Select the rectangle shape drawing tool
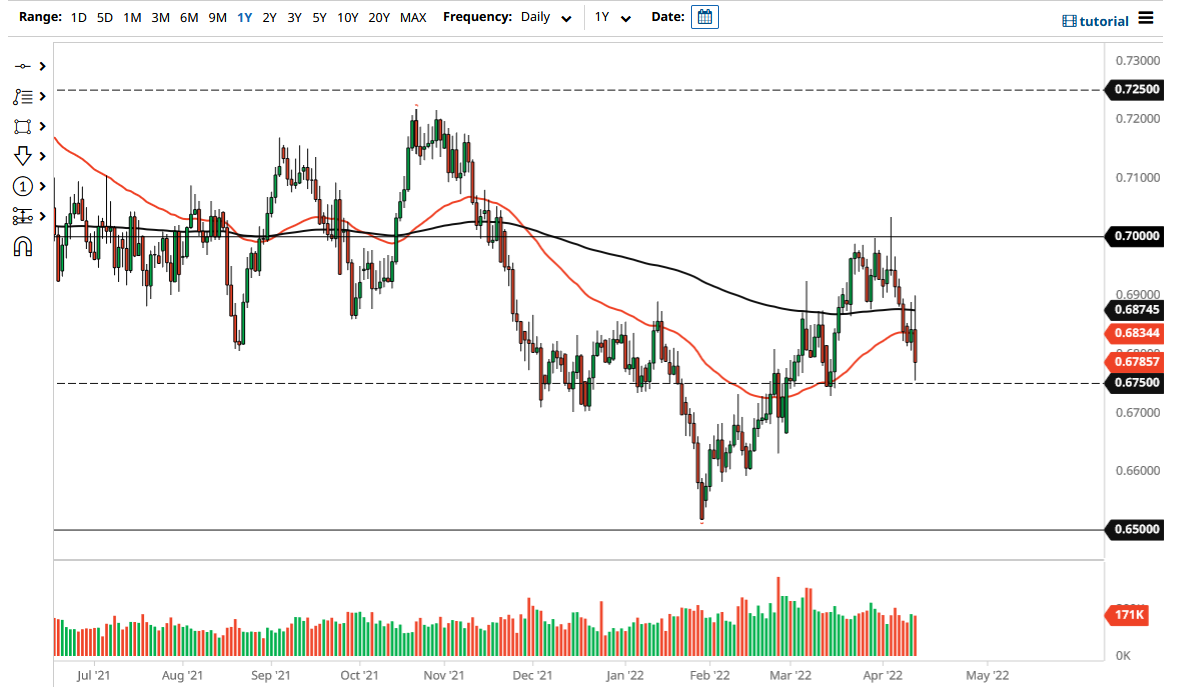Screen dimensions: 1177x699 23,126
